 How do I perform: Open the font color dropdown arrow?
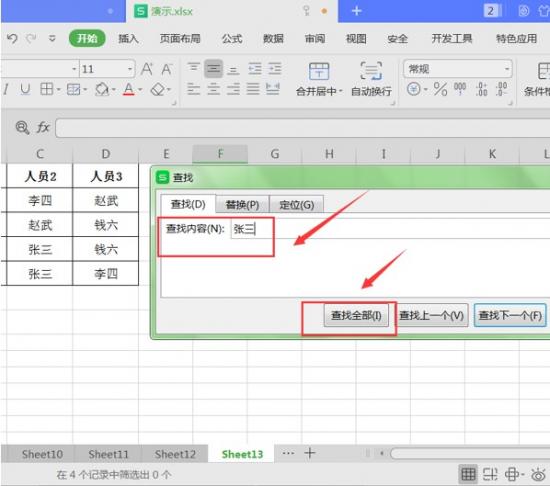pyautogui.click(x=140, y=90)
